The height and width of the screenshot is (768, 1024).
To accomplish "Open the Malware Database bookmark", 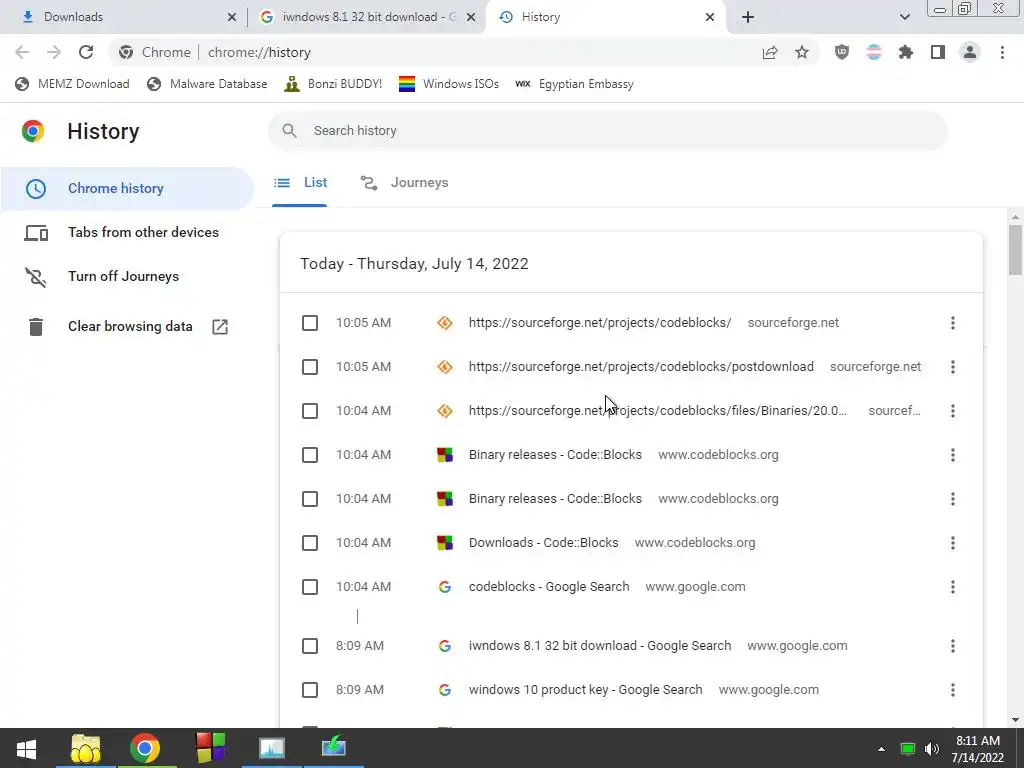I will [207, 84].
